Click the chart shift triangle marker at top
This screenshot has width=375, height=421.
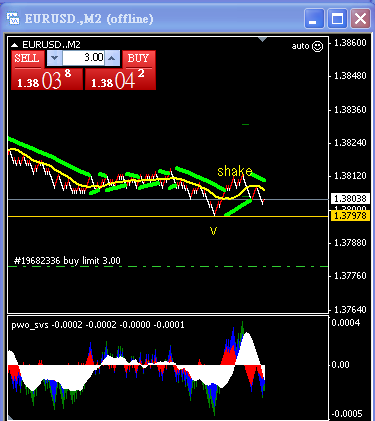[x=263, y=39]
